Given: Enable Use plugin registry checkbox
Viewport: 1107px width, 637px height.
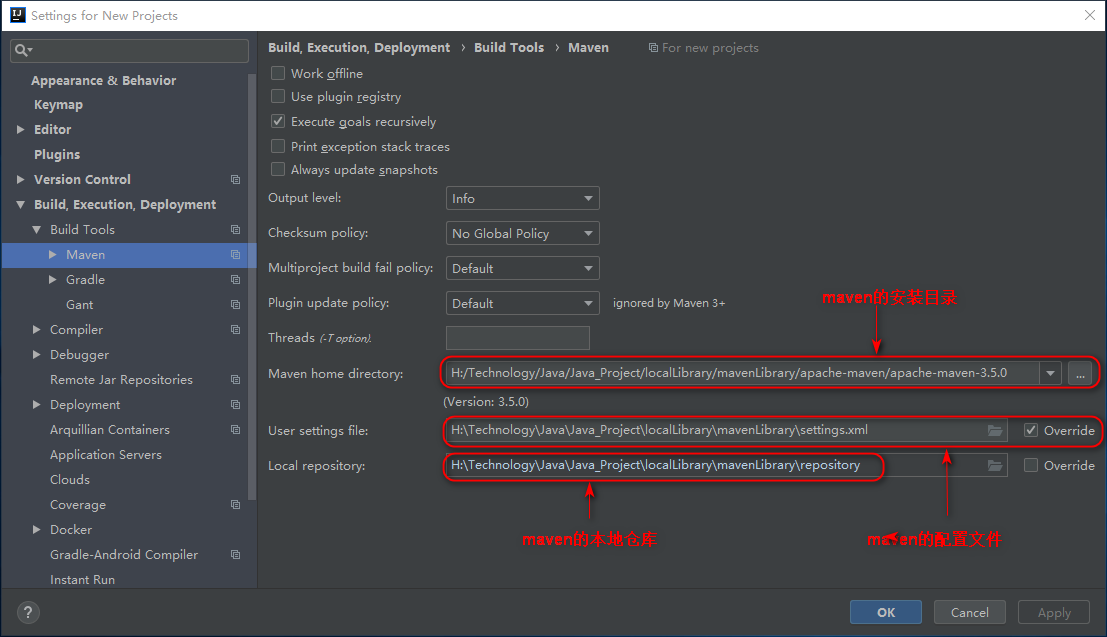Looking at the screenshot, I should (x=278, y=96).
